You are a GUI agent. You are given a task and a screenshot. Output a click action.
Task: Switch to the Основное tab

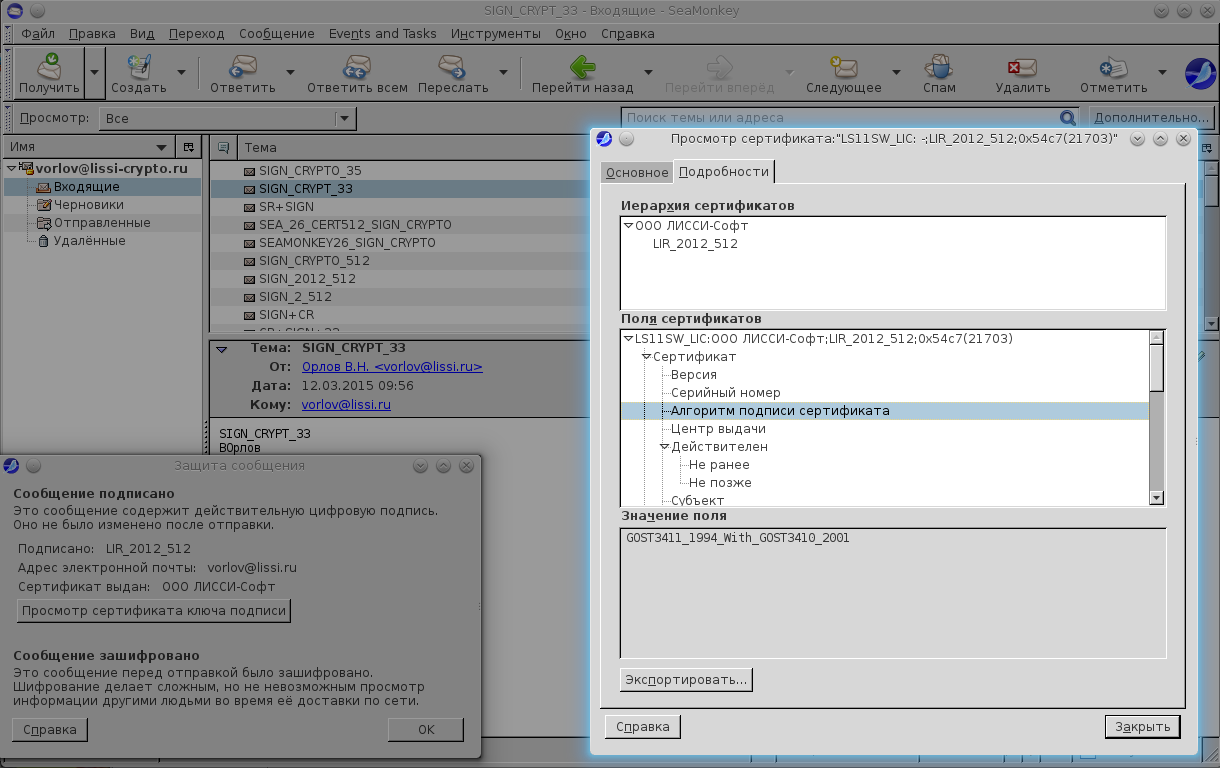(637, 173)
